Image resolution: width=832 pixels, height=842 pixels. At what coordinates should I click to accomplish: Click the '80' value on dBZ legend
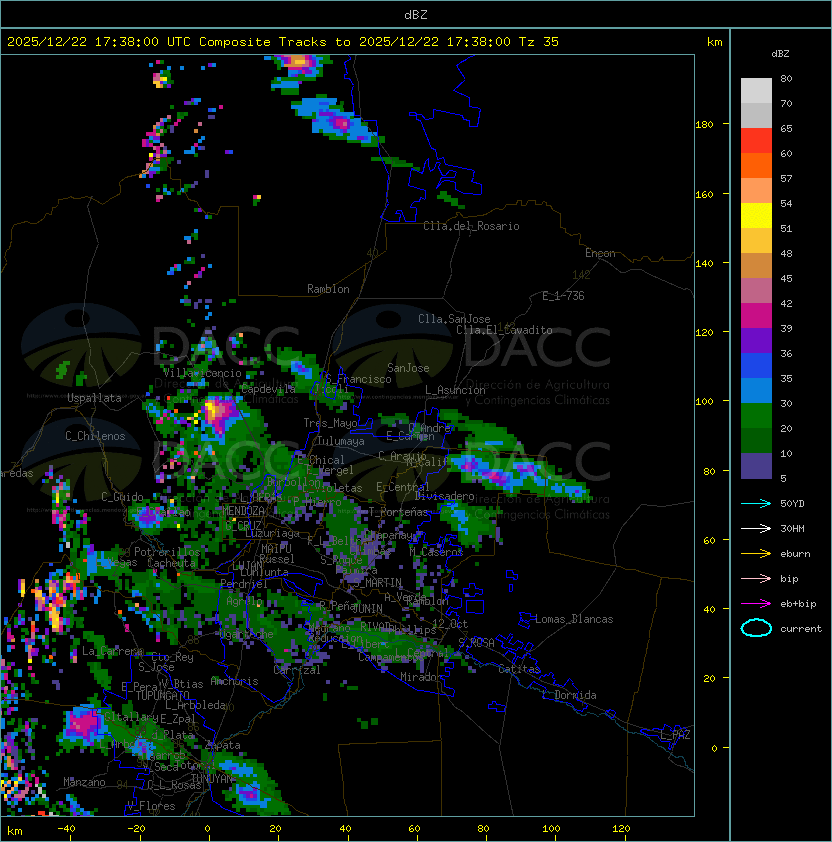tap(786, 78)
